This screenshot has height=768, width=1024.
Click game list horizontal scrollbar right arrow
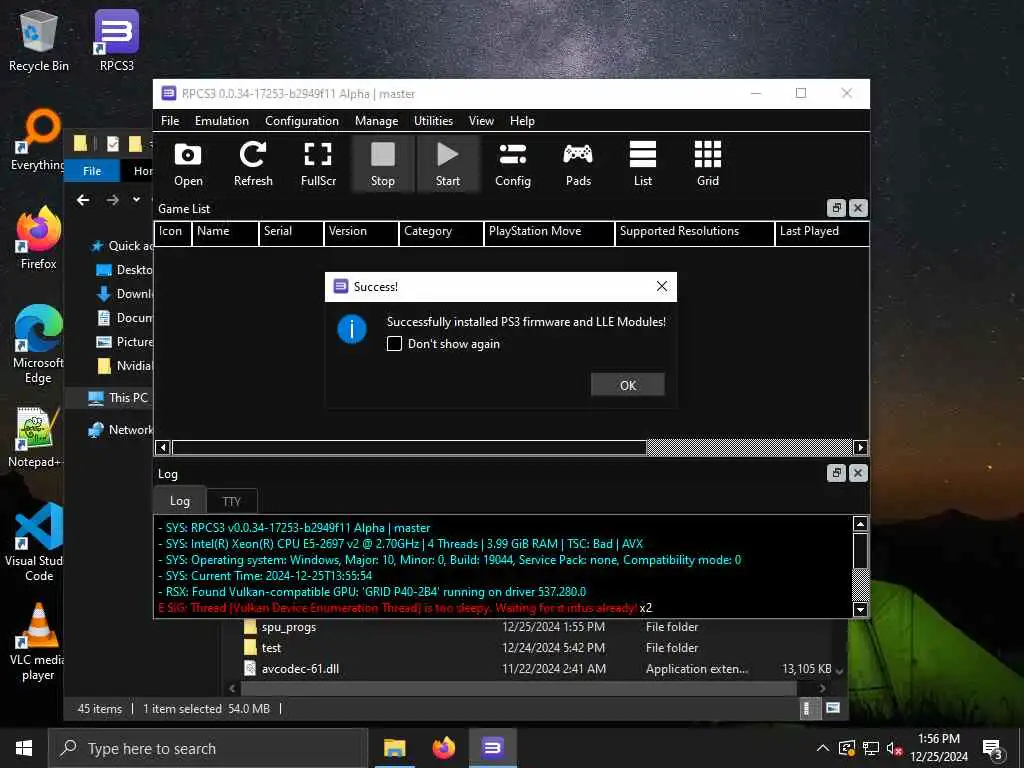coord(860,447)
